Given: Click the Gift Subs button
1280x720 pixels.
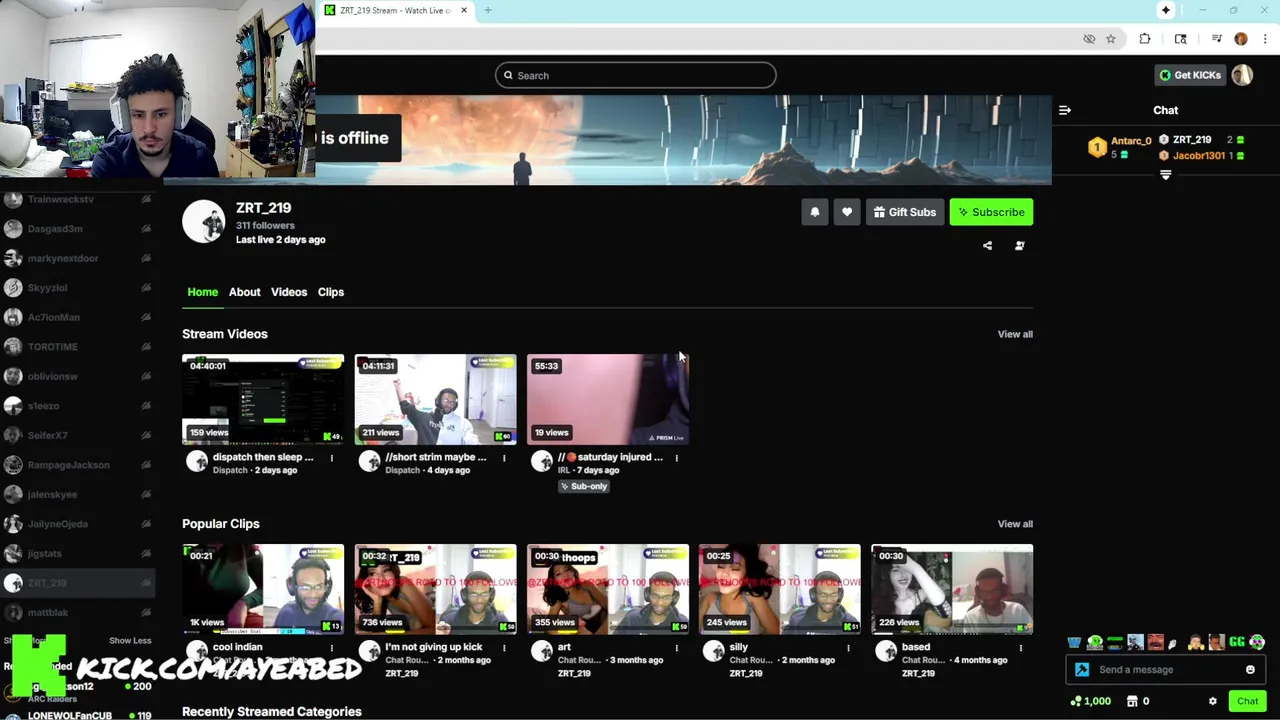Looking at the screenshot, I should pos(905,212).
